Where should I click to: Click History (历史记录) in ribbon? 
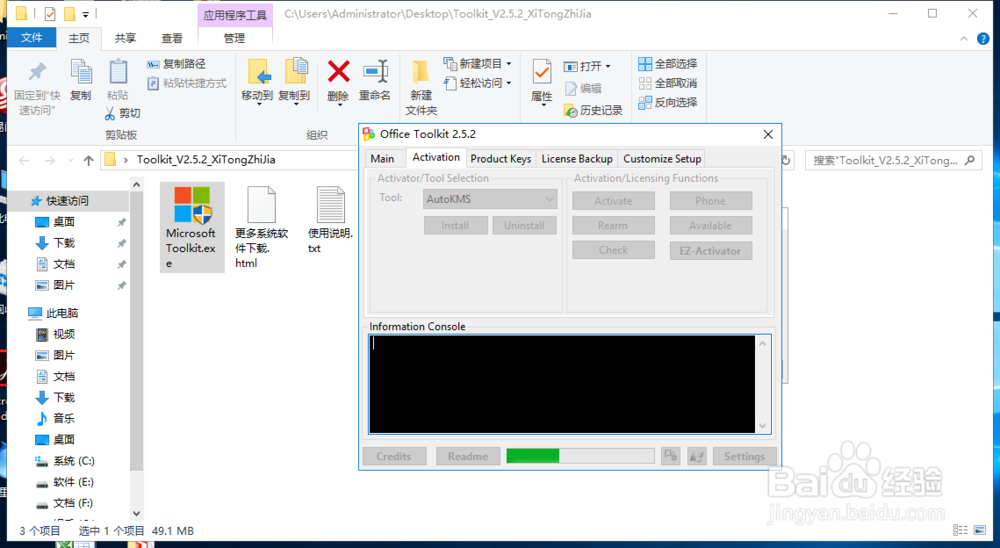(x=593, y=110)
